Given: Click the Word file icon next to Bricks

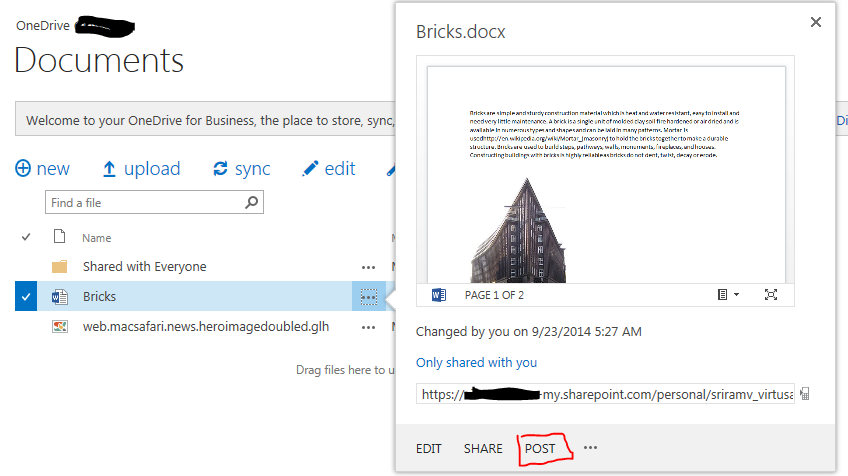Looking at the screenshot, I should click(x=59, y=296).
